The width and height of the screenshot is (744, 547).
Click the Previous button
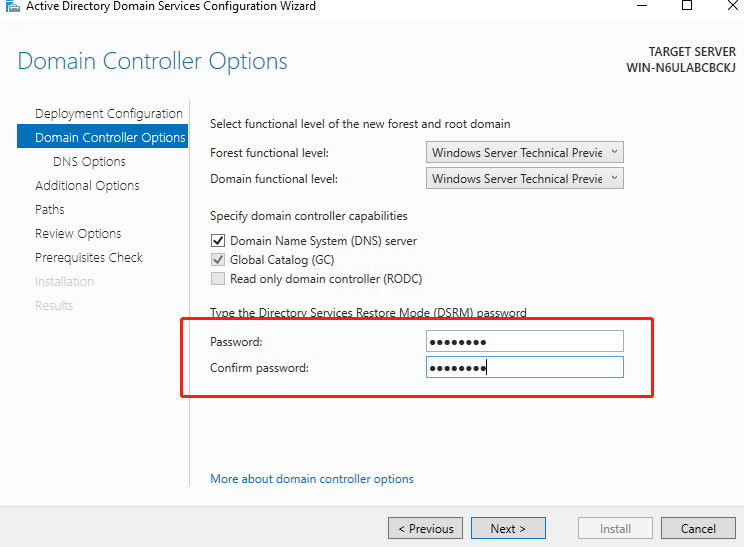point(426,528)
